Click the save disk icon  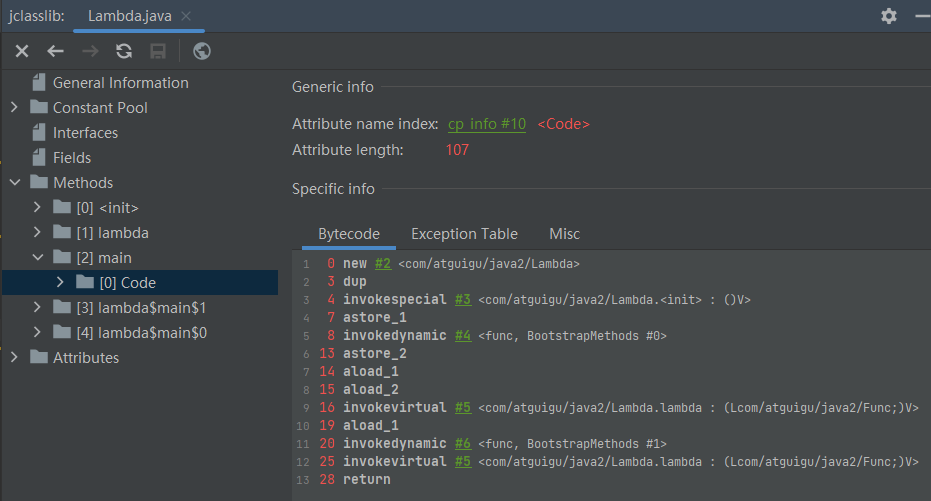pyautogui.click(x=158, y=52)
